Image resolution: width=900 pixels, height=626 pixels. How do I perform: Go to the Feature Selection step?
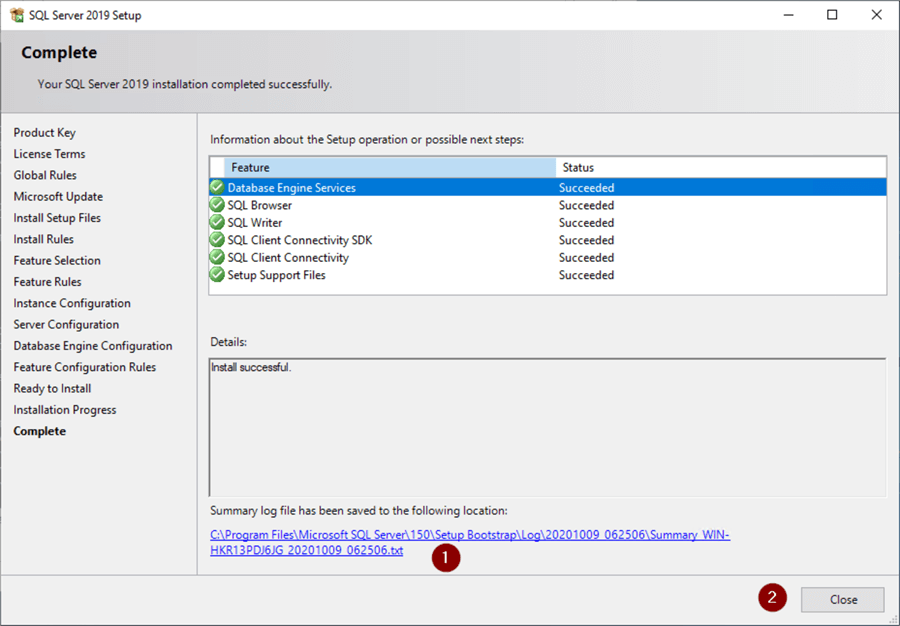pos(57,260)
